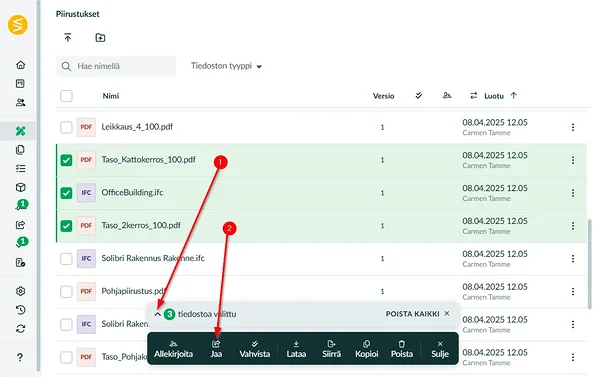
Task: Toggle the select-all checkbox in header
Action: 66,96
